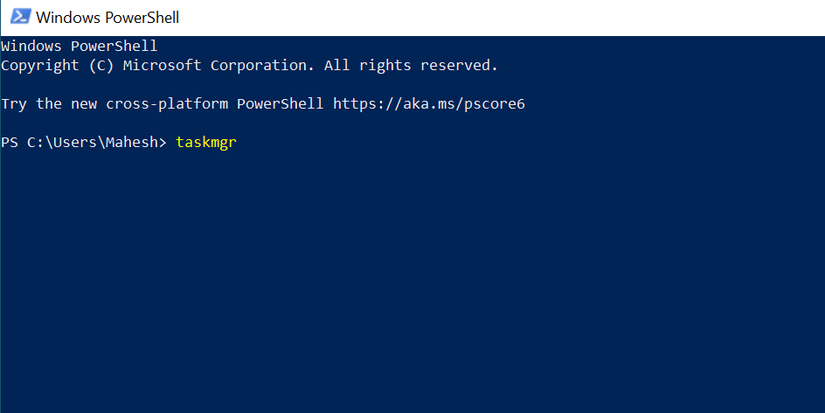Click "C:" drive letter in the prompt
The width and height of the screenshot is (825, 413).
tap(37, 142)
